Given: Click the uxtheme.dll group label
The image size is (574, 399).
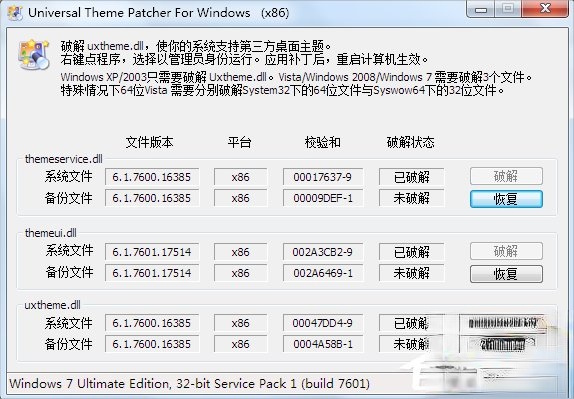Looking at the screenshot, I should (52, 305).
